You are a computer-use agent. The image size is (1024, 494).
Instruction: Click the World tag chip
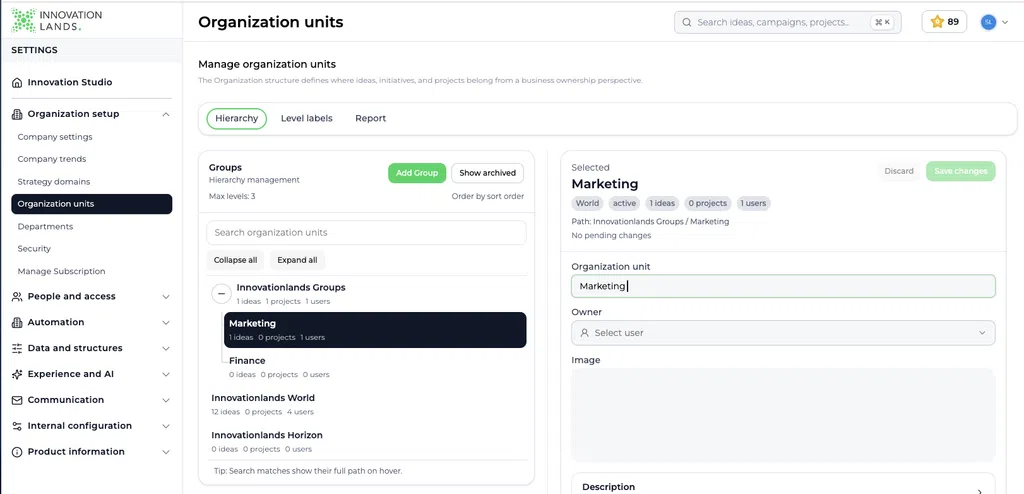tap(587, 203)
